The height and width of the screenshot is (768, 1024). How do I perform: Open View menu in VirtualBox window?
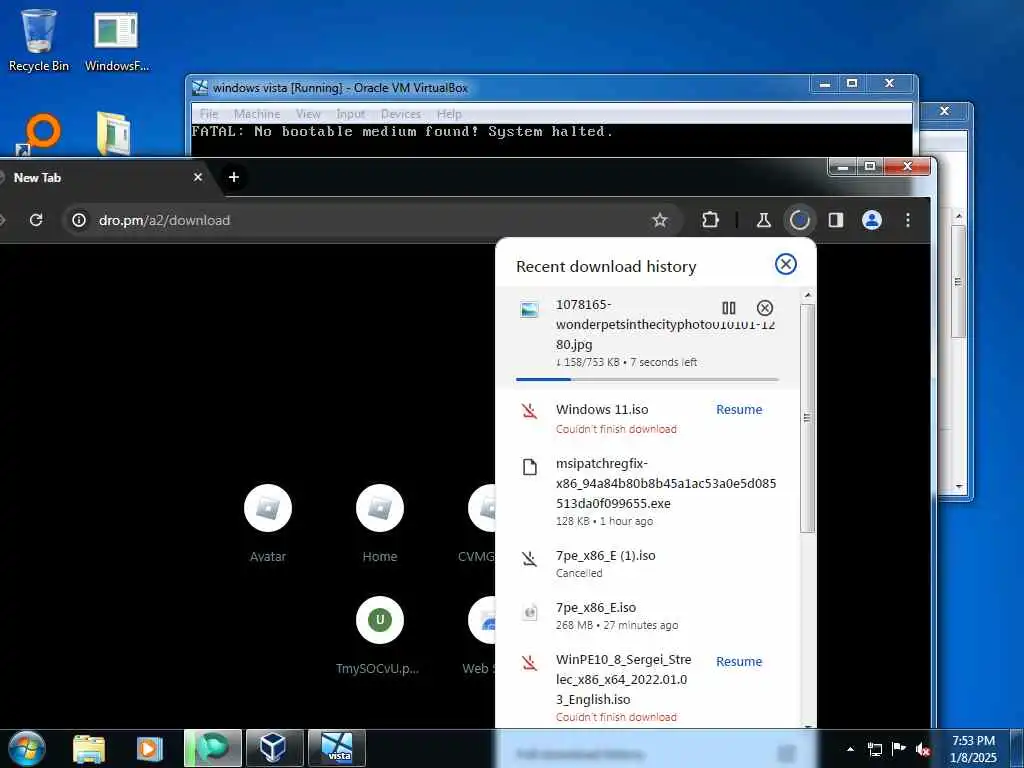click(308, 114)
